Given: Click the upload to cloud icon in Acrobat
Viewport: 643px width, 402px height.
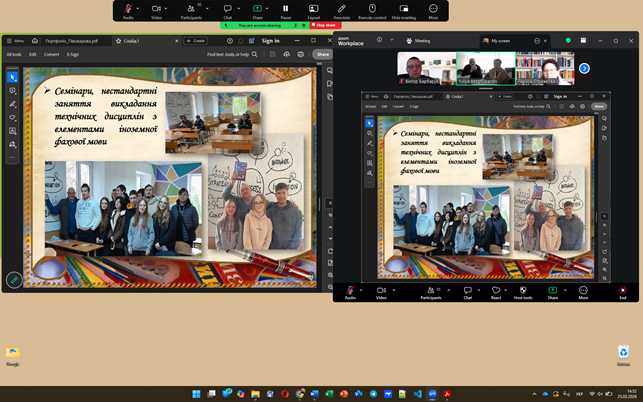Looking at the screenshot, I should [286, 54].
